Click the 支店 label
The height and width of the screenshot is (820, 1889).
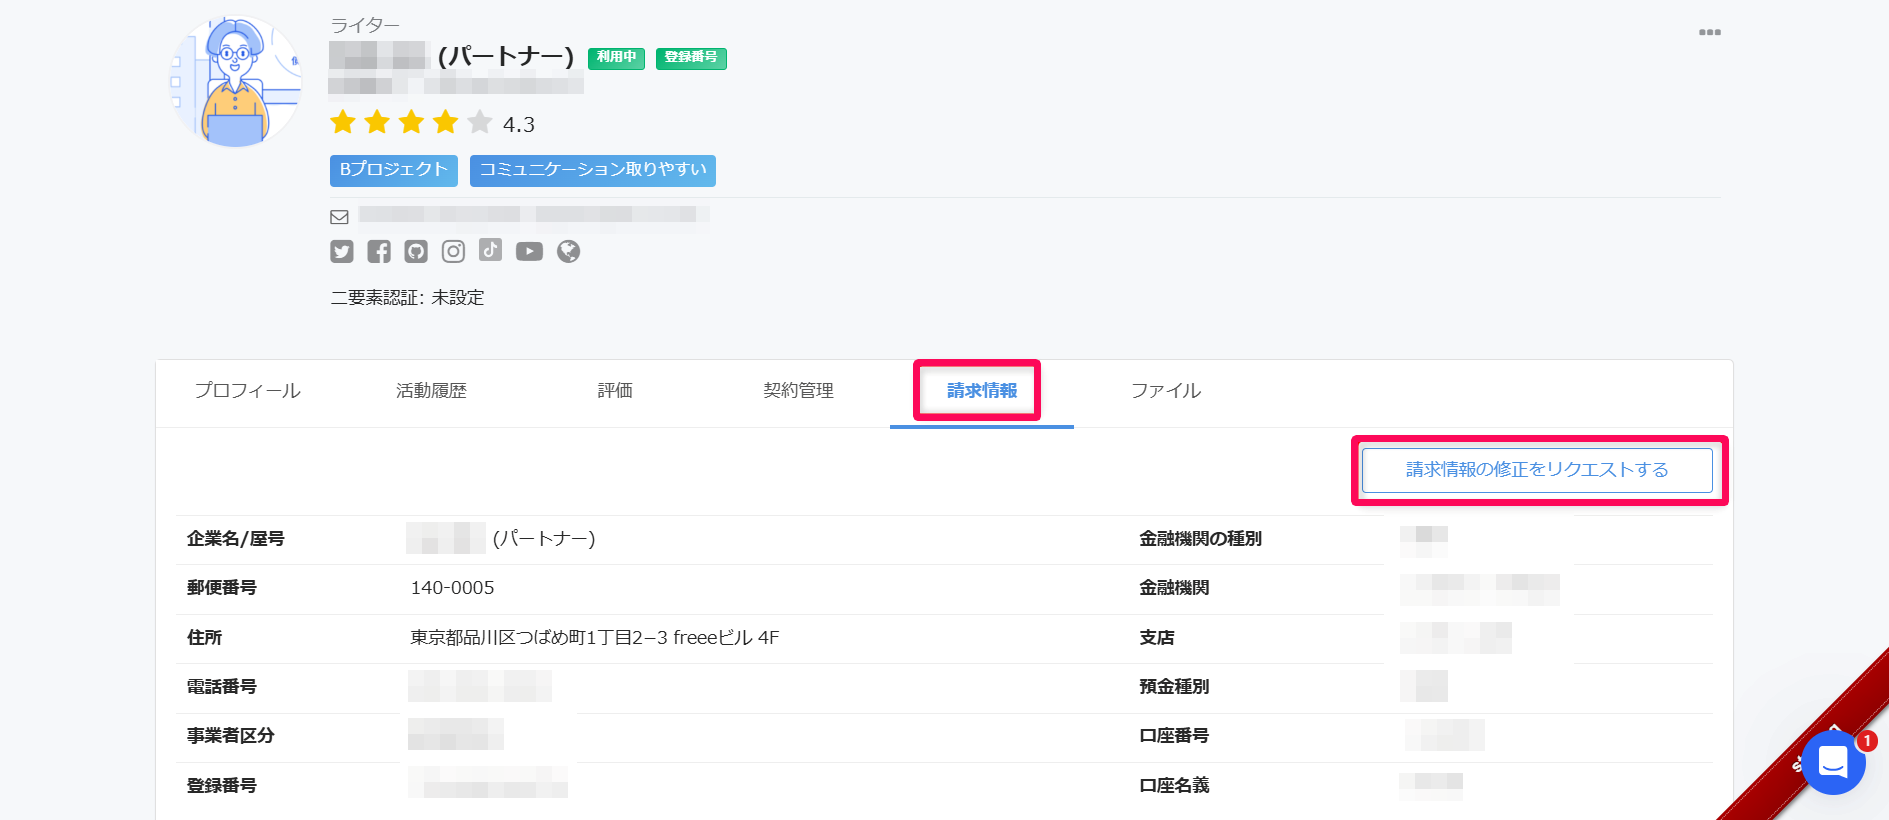pos(1157,638)
